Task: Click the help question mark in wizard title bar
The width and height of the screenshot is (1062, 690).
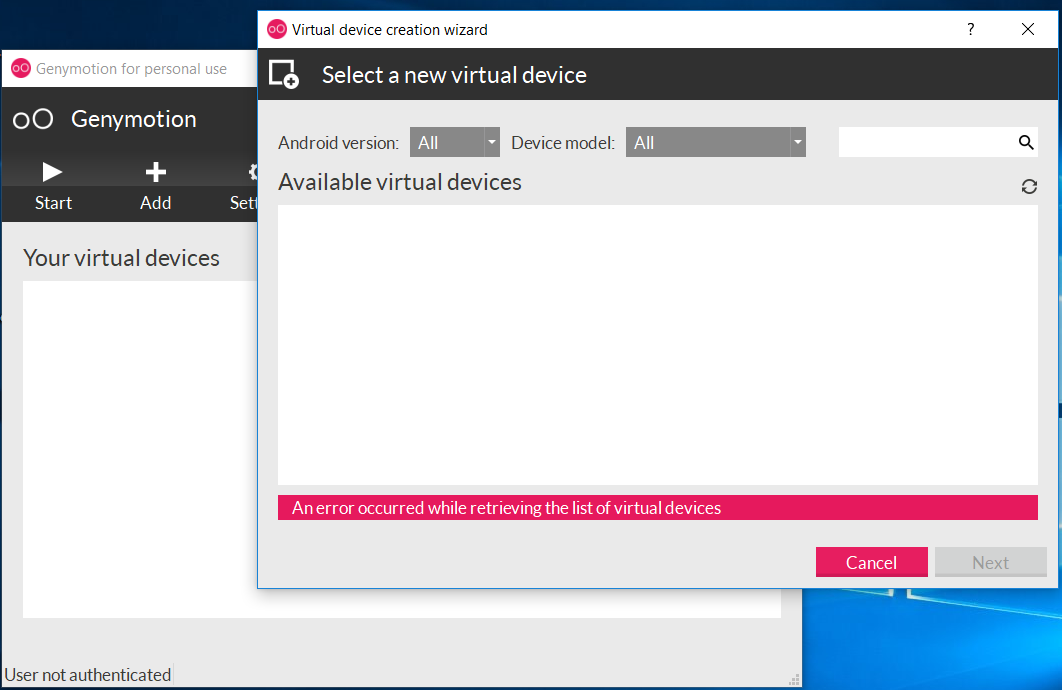Action: point(971,29)
